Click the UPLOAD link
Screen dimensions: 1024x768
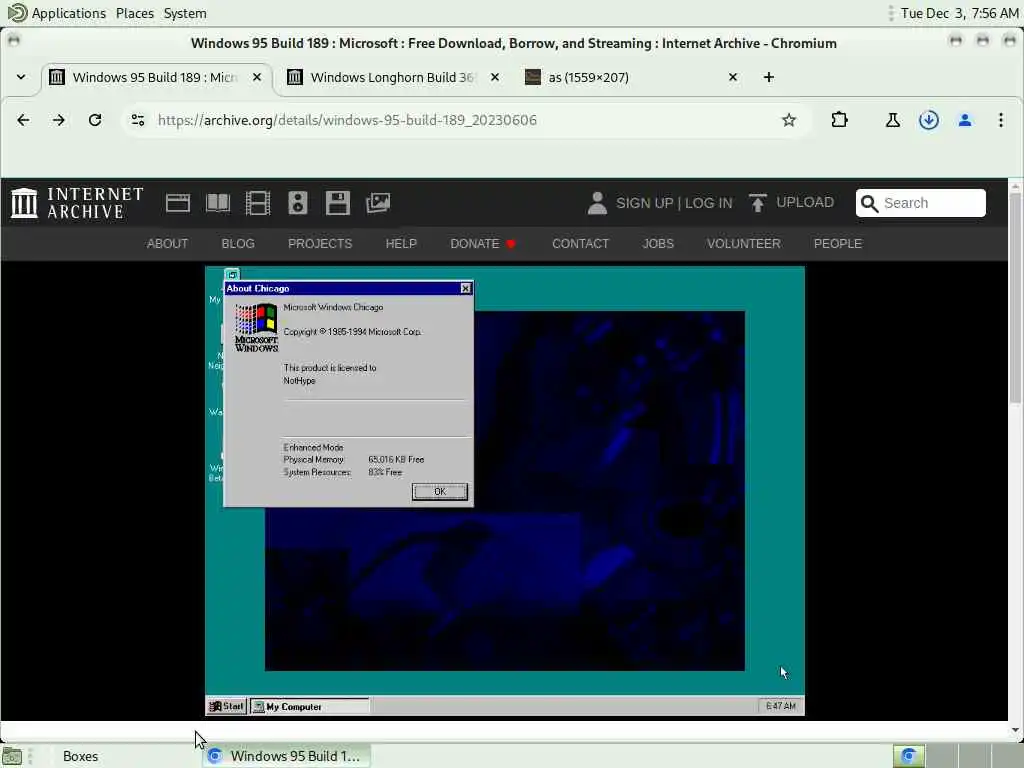pyautogui.click(x=805, y=202)
